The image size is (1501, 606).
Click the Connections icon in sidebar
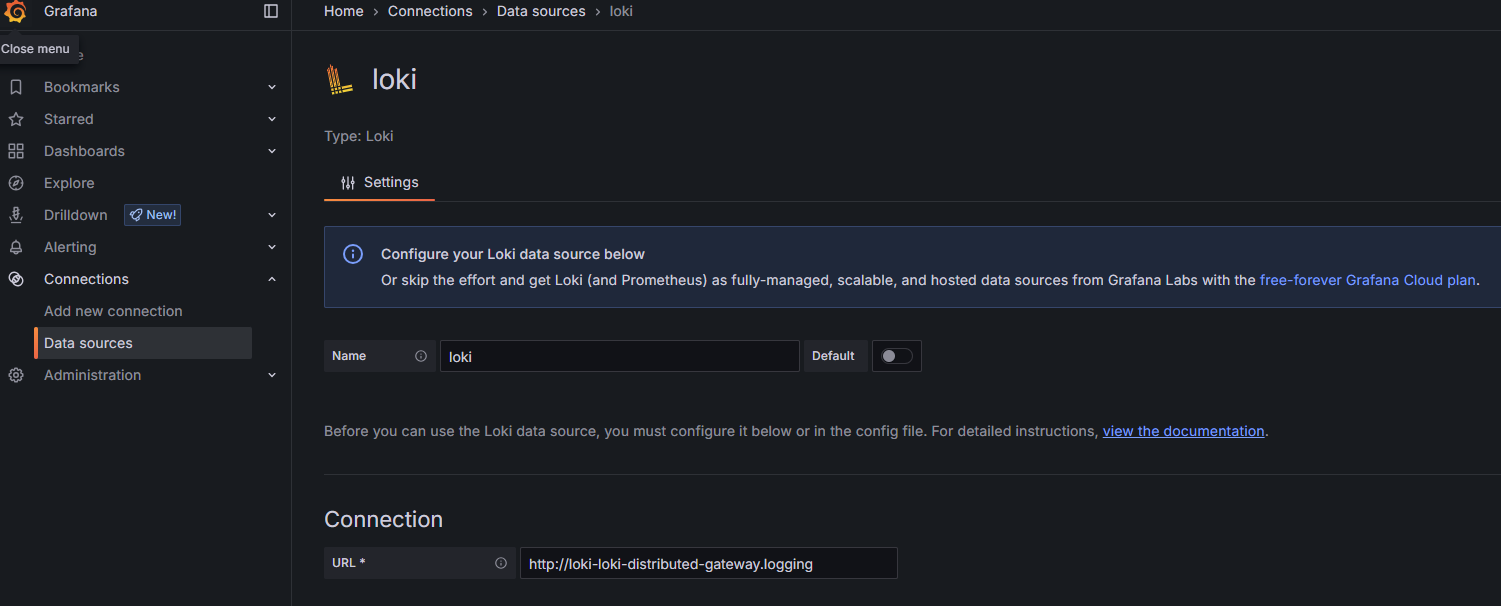coord(16,279)
